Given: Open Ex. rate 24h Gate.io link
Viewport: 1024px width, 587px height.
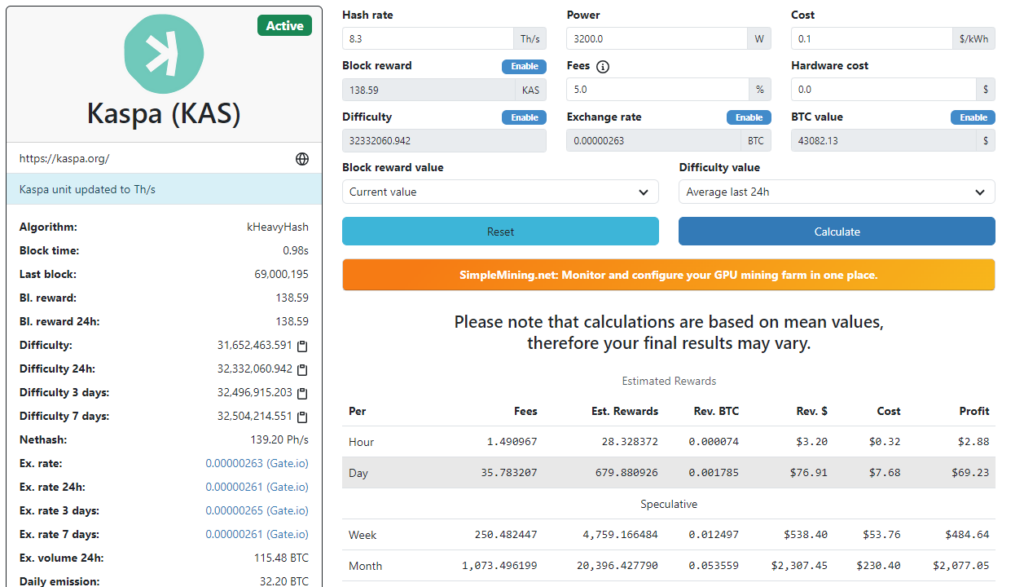Looking at the screenshot, I should 257,486.
